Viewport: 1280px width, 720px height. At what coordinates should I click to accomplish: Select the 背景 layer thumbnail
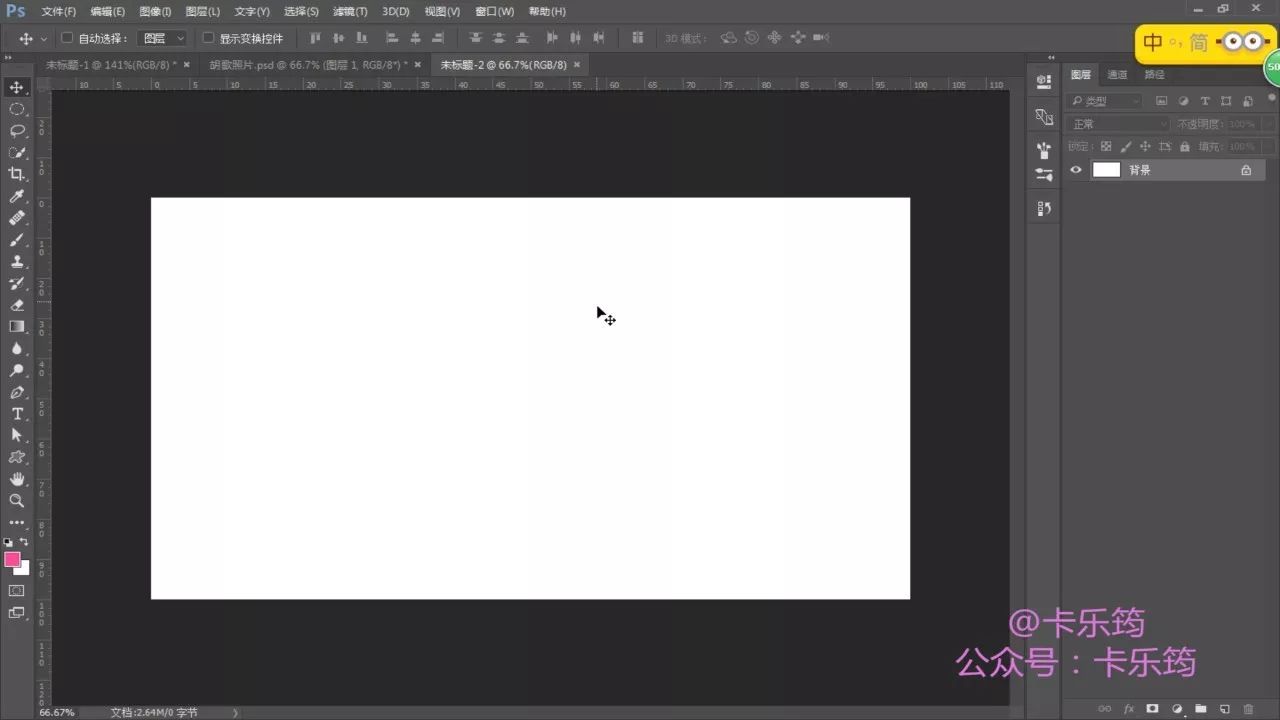tap(1106, 170)
